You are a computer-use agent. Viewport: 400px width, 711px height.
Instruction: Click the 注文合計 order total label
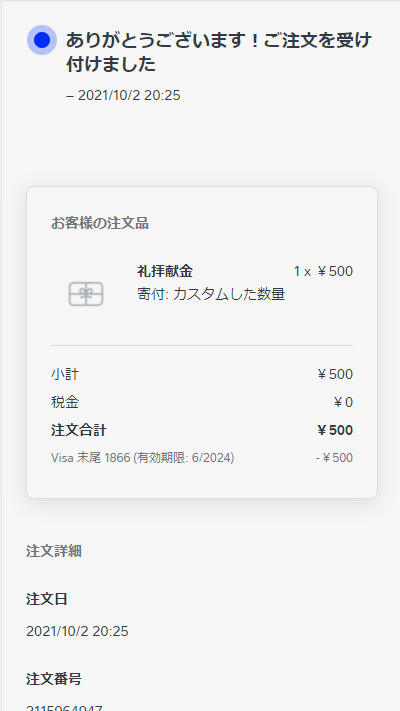click(78, 430)
